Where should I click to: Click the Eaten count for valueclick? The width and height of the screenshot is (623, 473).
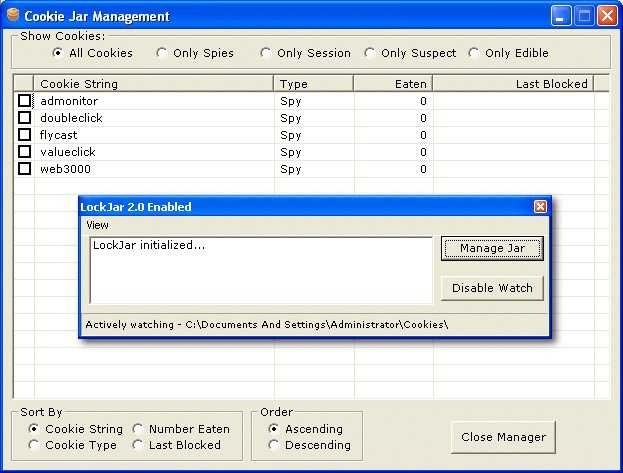(x=423, y=152)
